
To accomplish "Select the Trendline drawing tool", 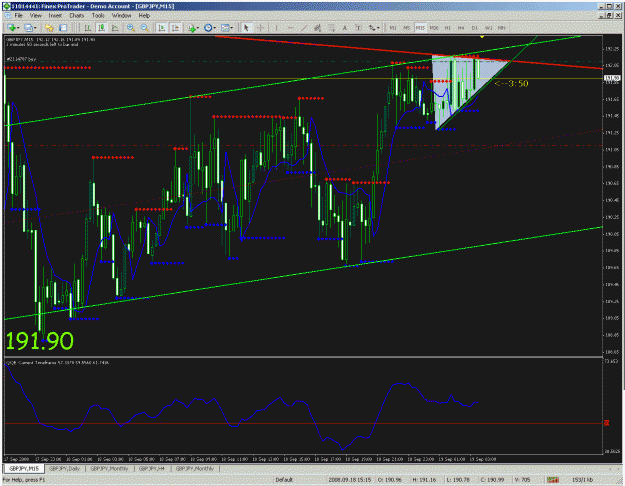I will click(304, 28).
